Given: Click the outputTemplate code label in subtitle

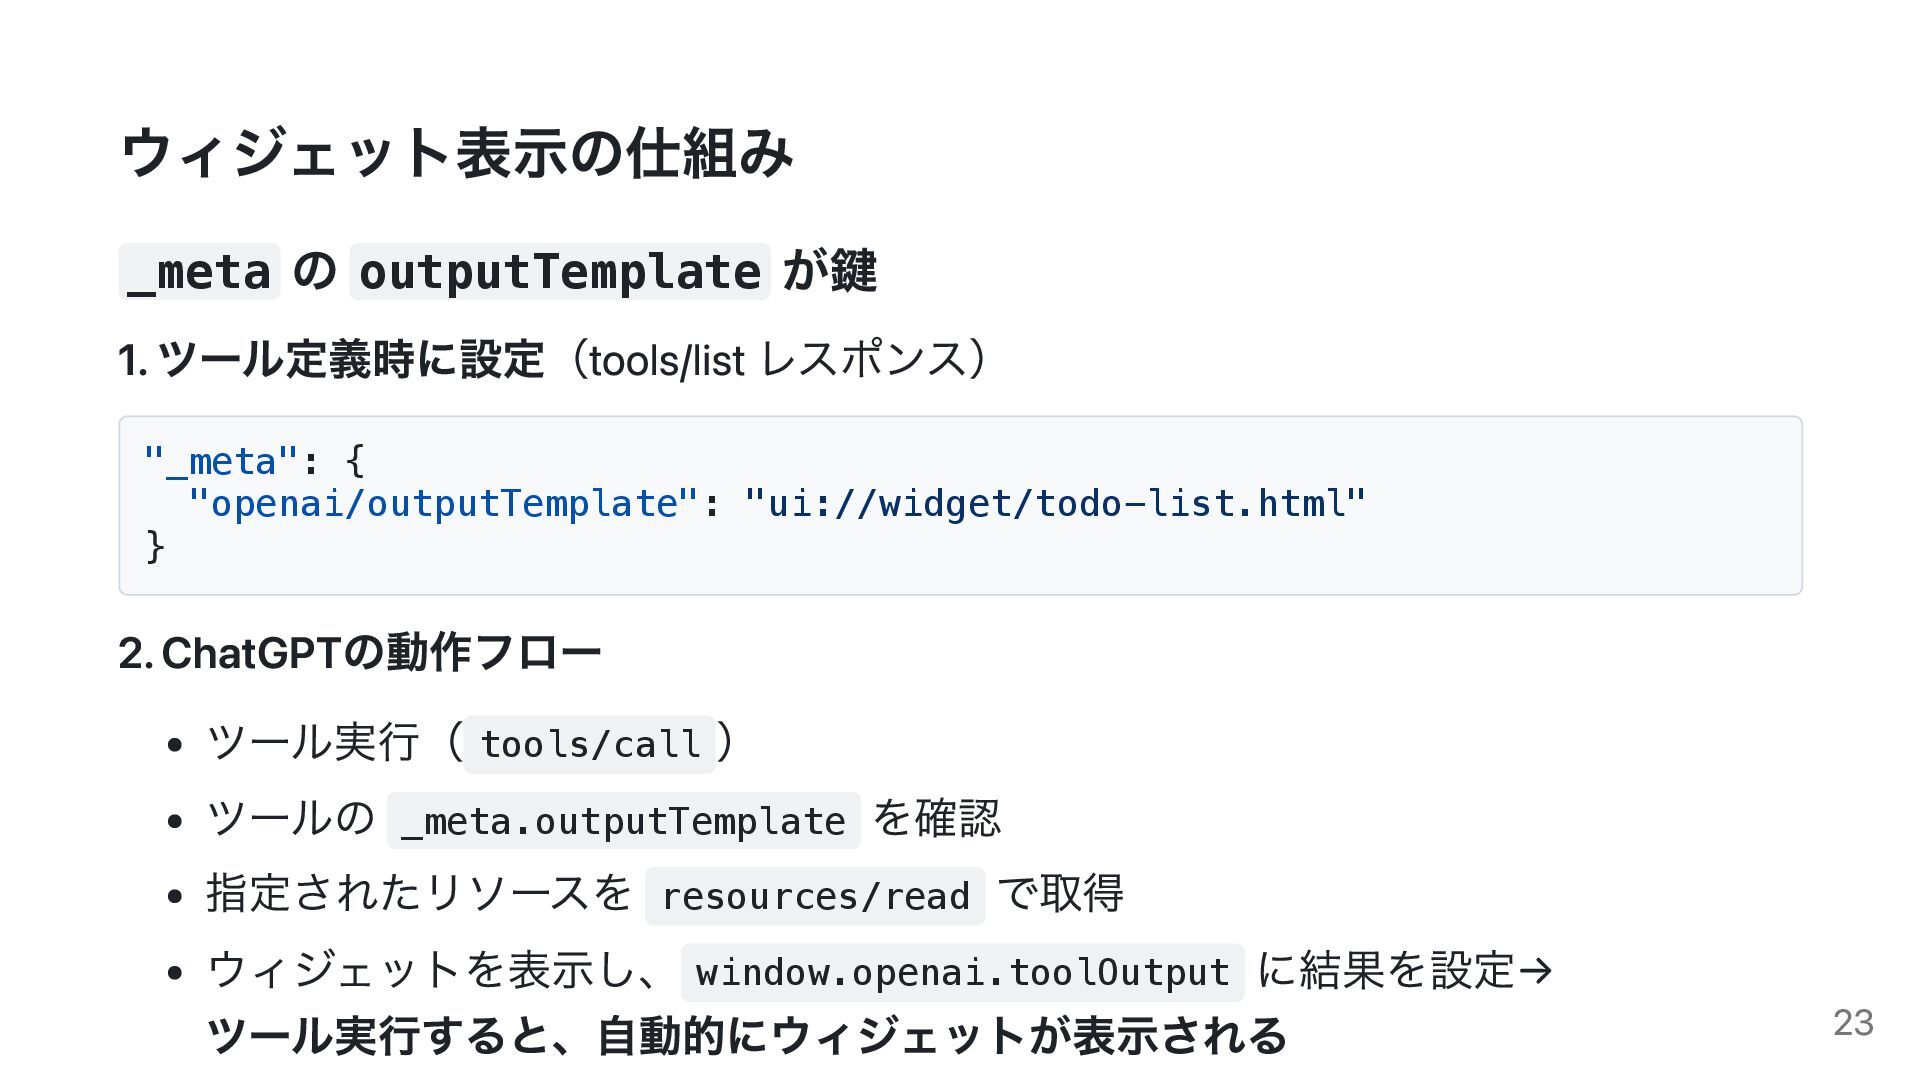Looking at the screenshot, I should click(559, 272).
